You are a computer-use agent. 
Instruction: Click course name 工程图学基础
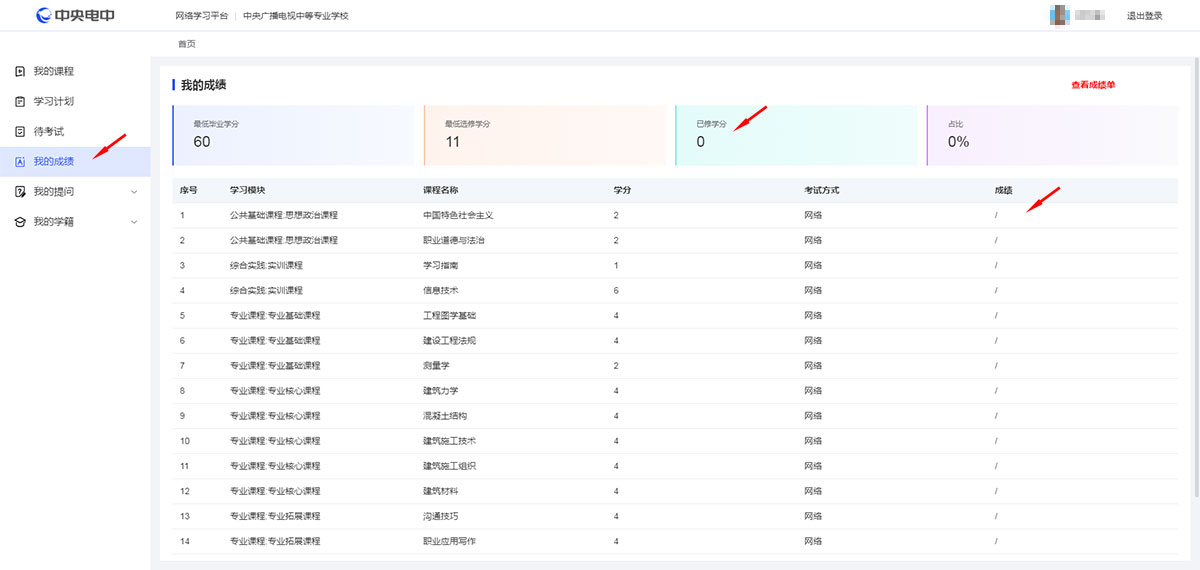pos(450,315)
